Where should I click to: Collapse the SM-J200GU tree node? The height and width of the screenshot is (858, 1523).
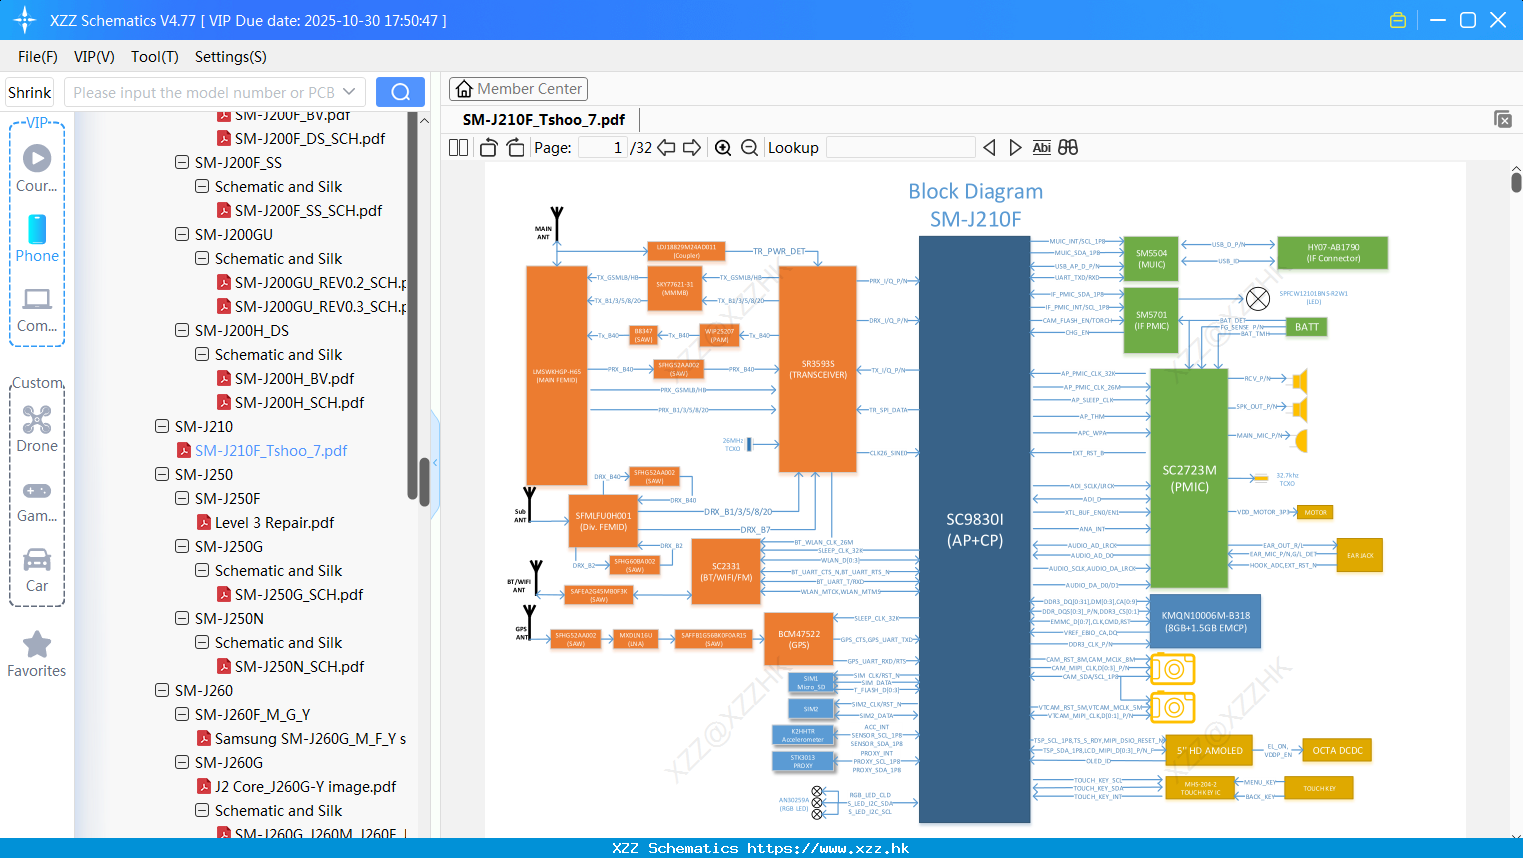[x=182, y=234]
